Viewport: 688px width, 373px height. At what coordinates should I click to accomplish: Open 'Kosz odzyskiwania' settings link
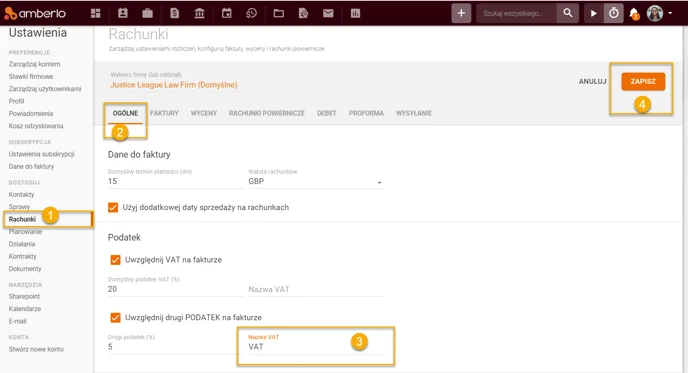click(x=36, y=126)
